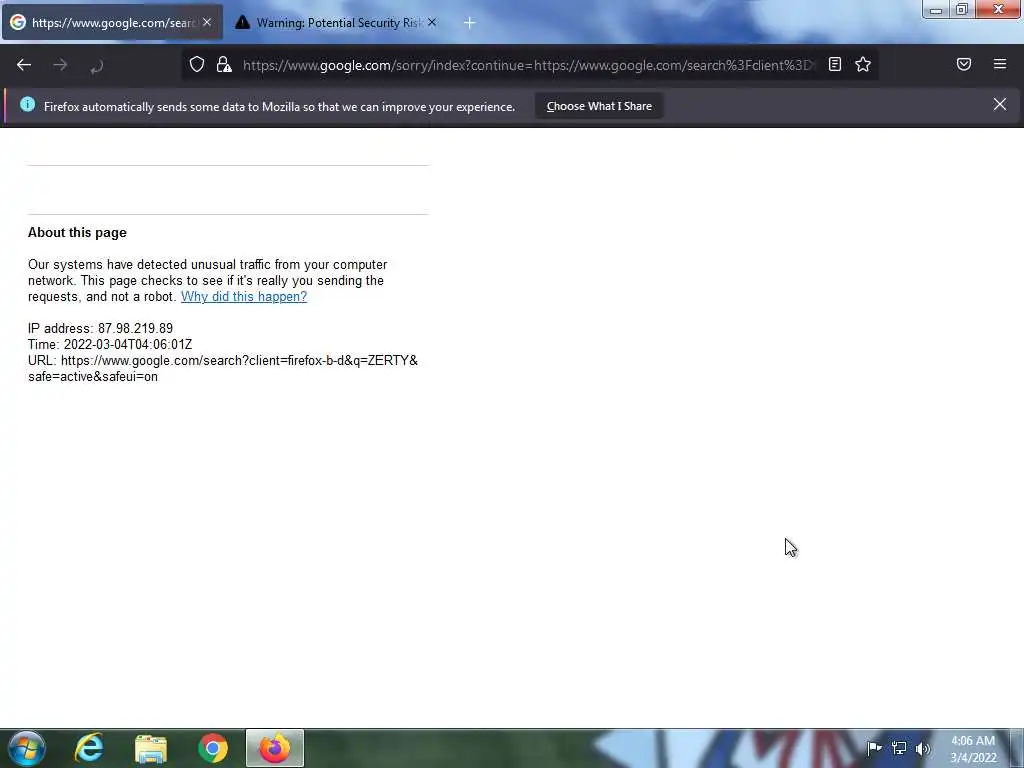
Task: Open Windows Explorer from the taskbar
Action: point(151,748)
